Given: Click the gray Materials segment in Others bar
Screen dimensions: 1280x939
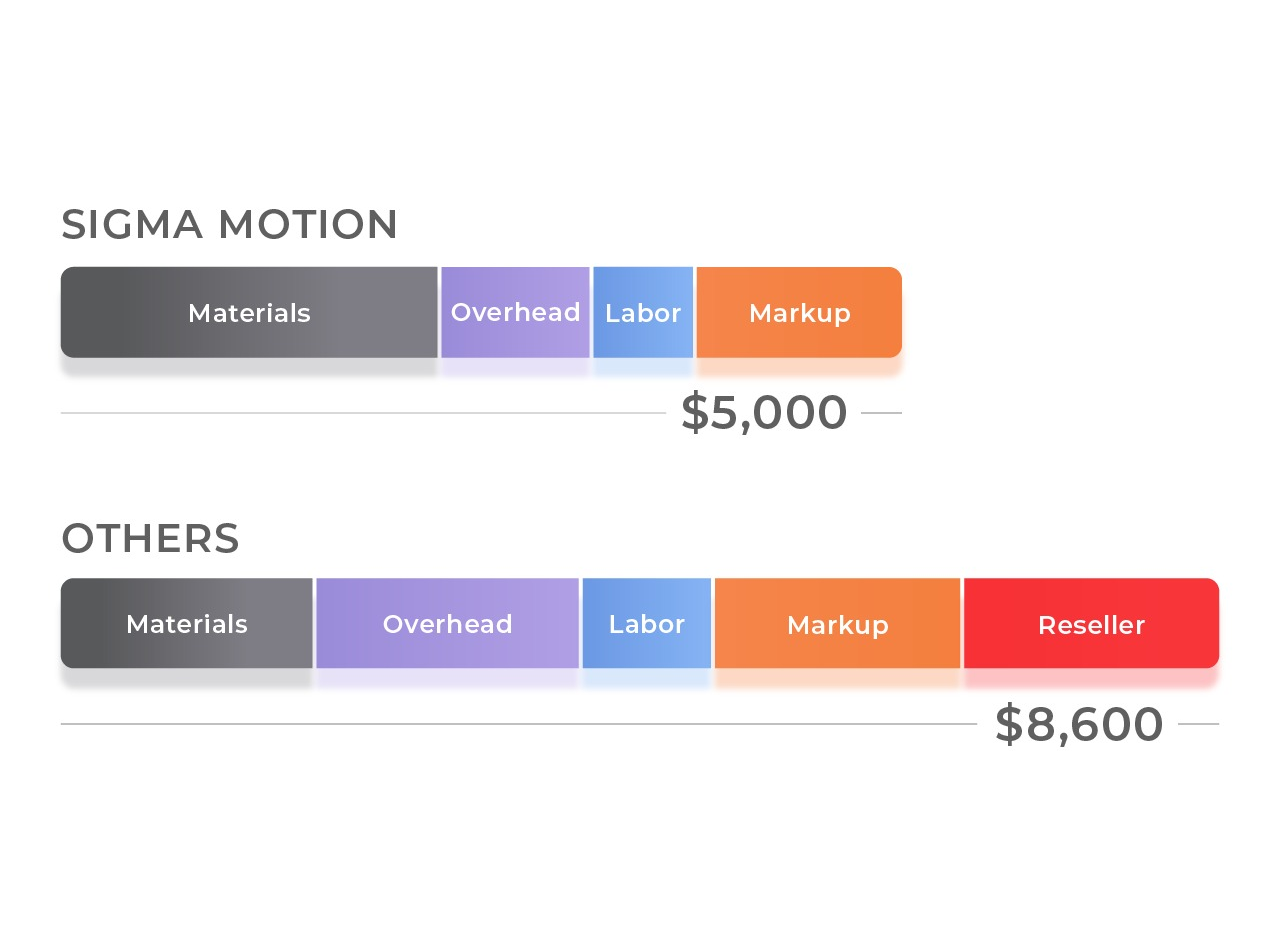Looking at the screenshot, I should [x=187, y=624].
